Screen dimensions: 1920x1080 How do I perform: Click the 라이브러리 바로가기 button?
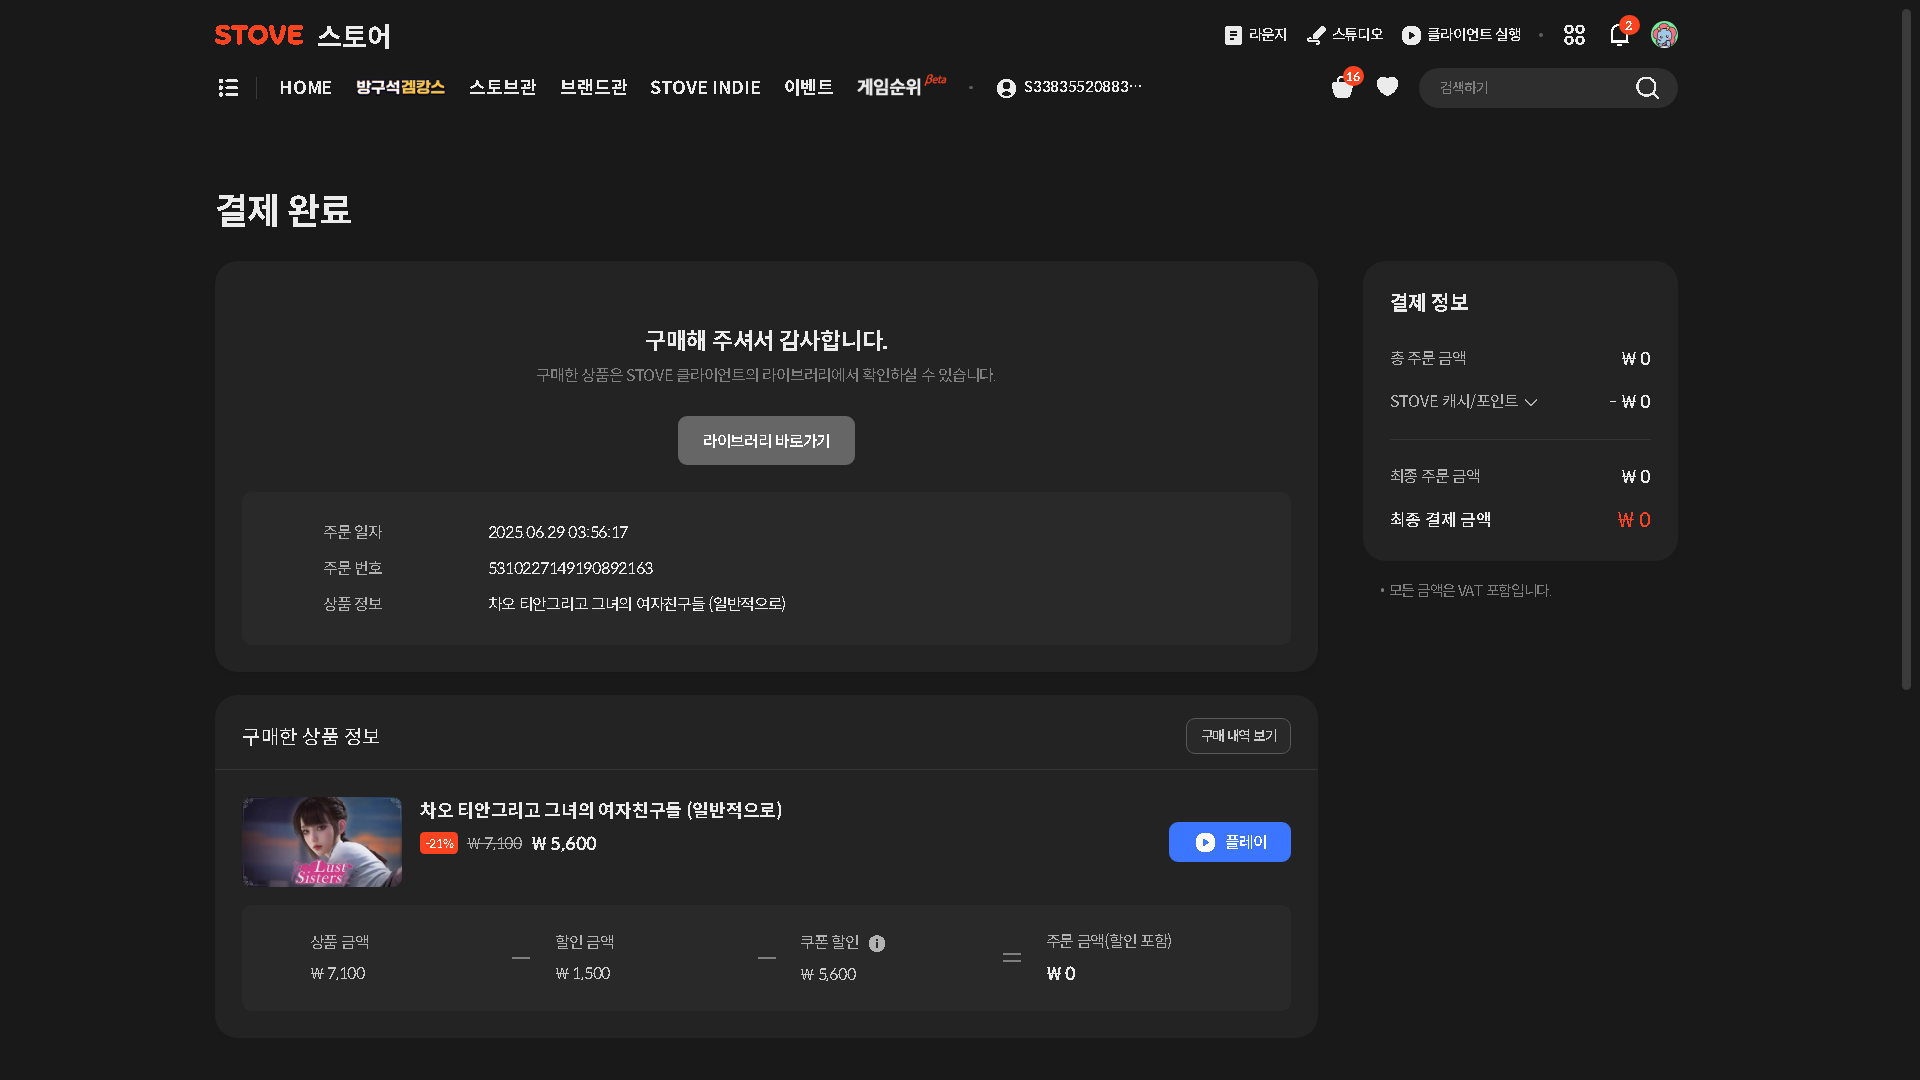766,441
